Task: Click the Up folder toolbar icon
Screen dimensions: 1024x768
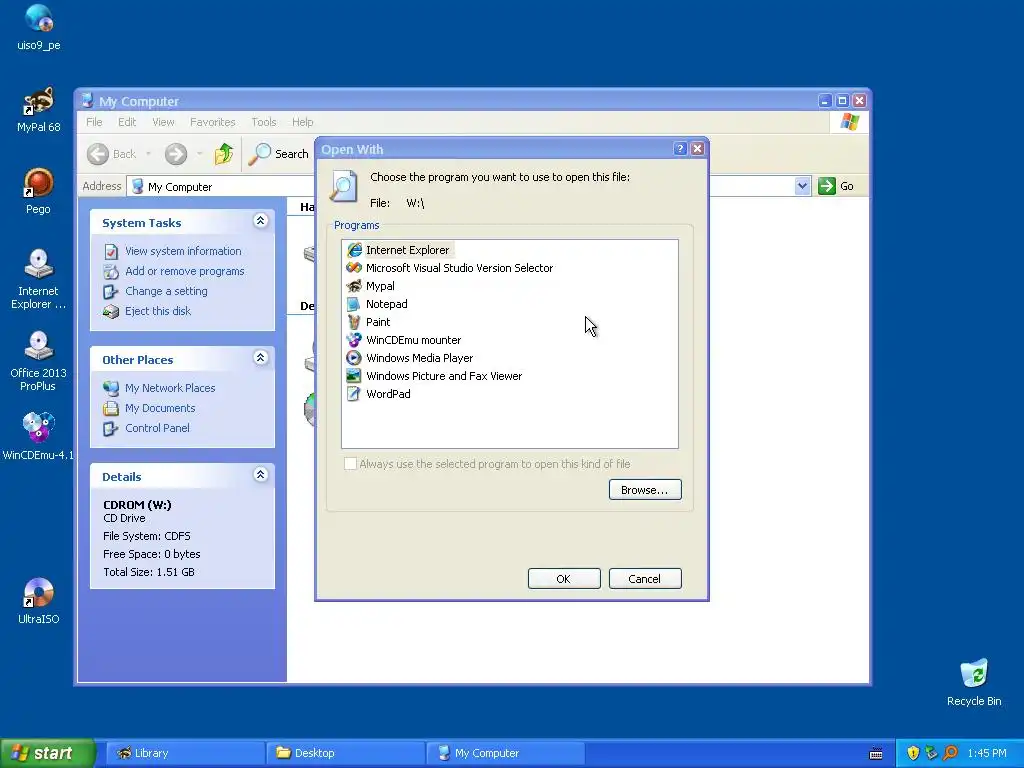Action: point(224,154)
